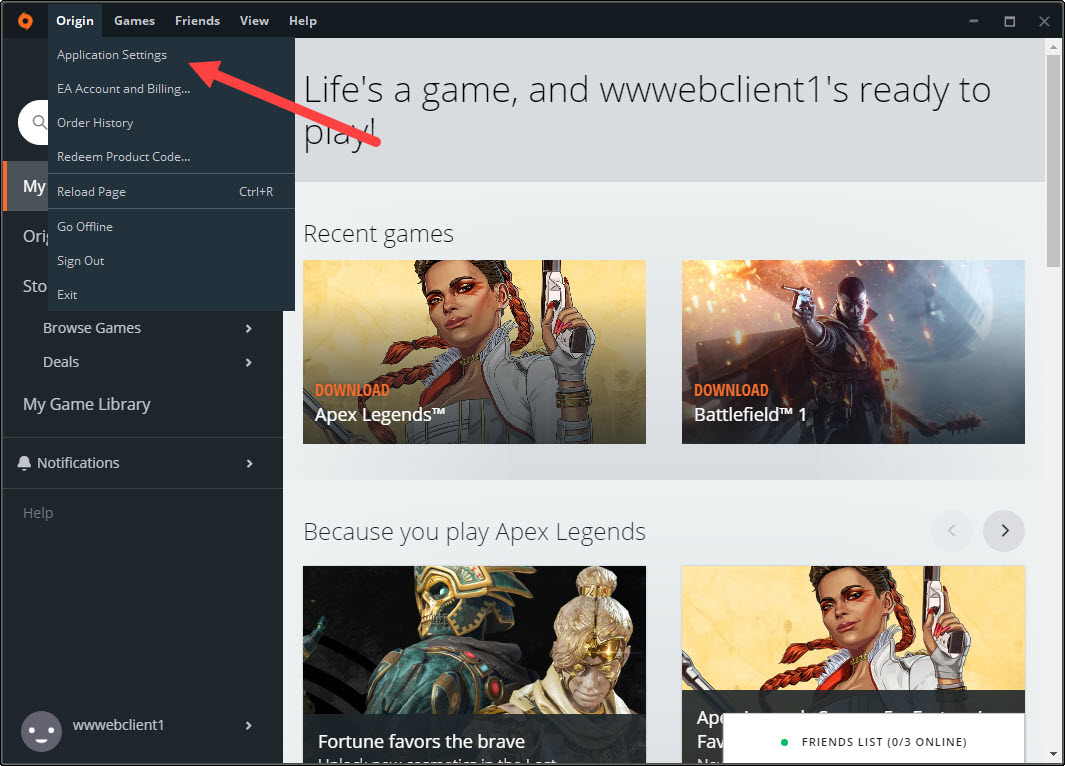Open the Fortune favors the brave card
The width and height of the screenshot is (1065, 766).
pyautogui.click(x=474, y=664)
